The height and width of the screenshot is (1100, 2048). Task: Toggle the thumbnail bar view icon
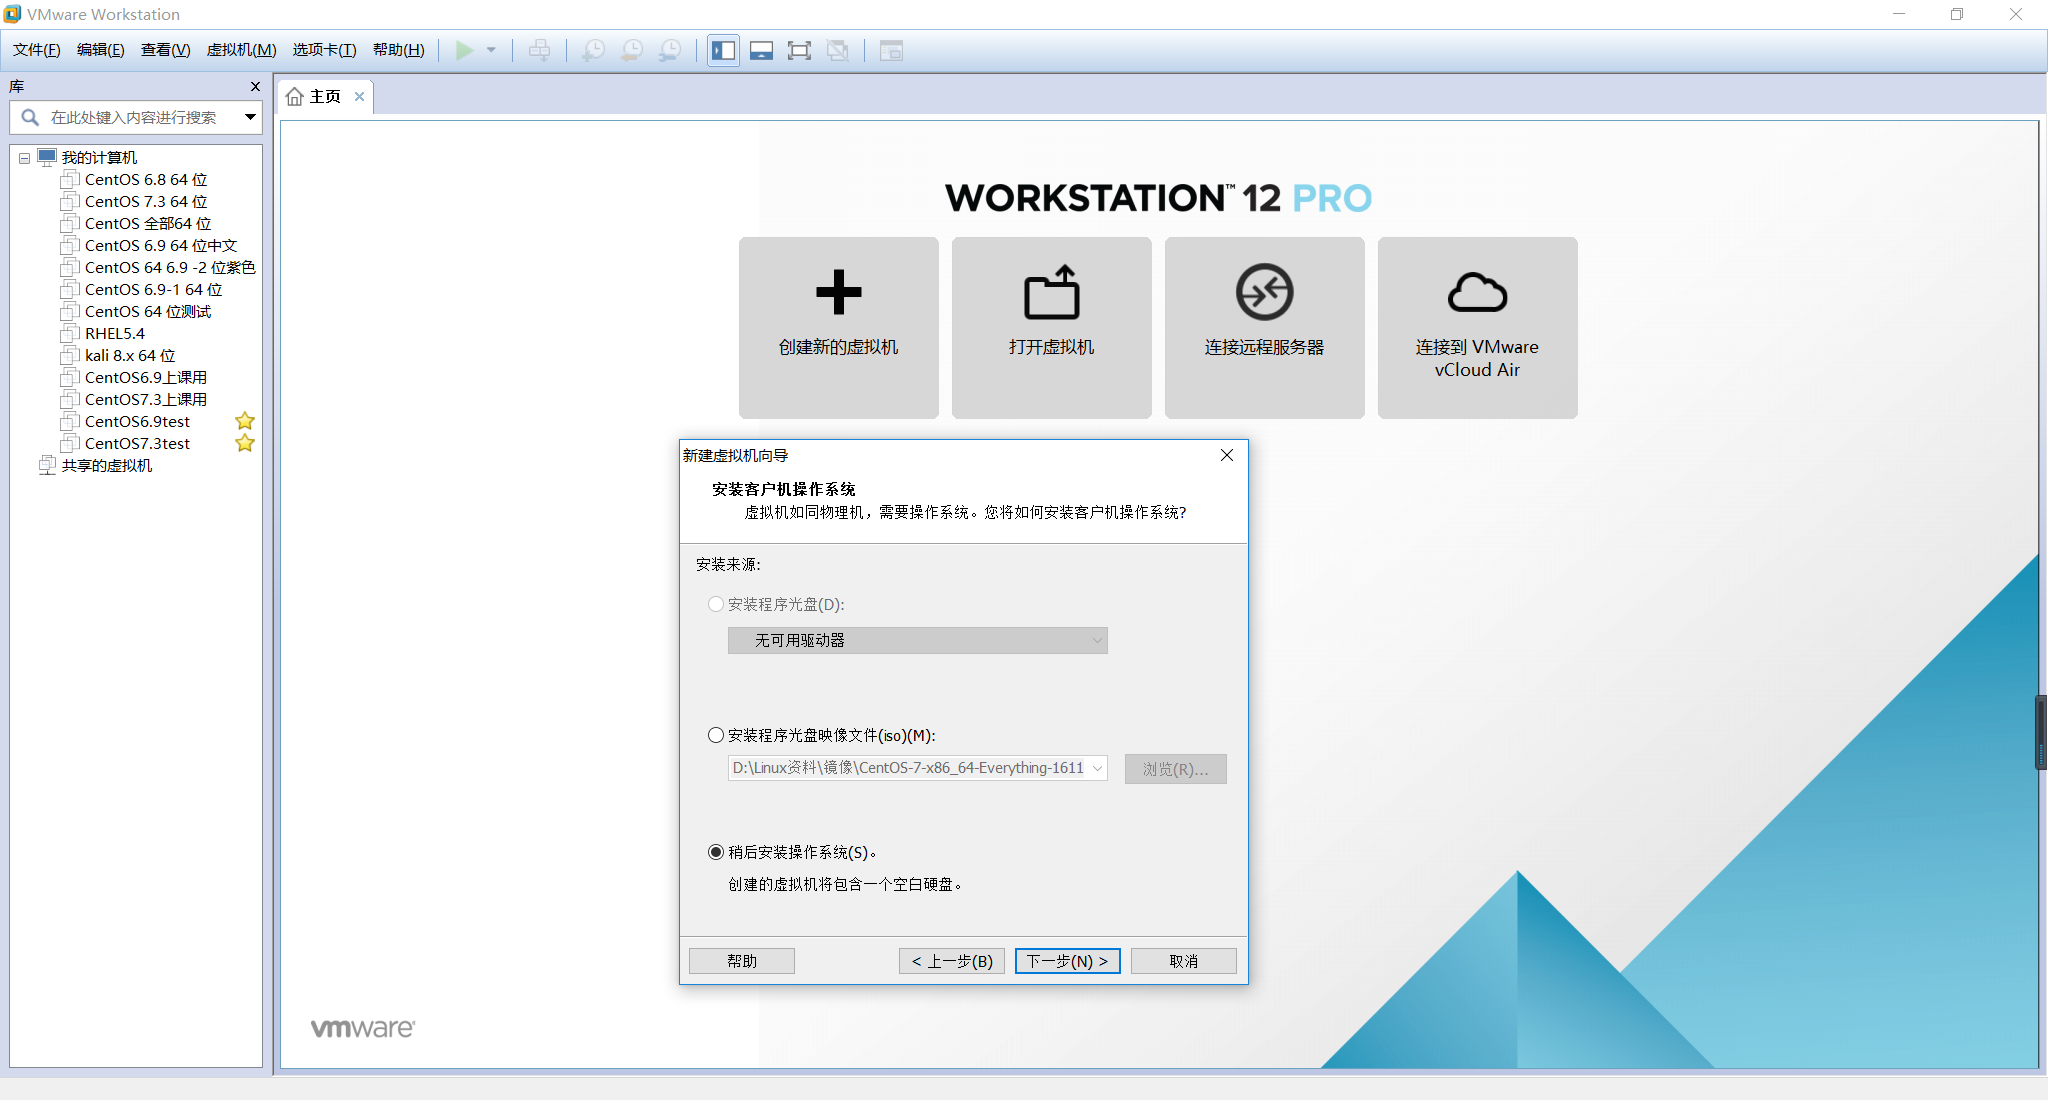762,50
